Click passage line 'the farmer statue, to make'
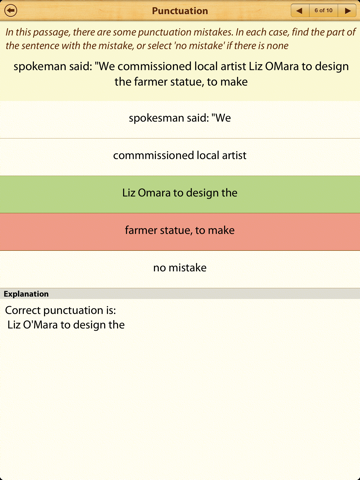The image size is (360, 480). [x=181, y=82]
